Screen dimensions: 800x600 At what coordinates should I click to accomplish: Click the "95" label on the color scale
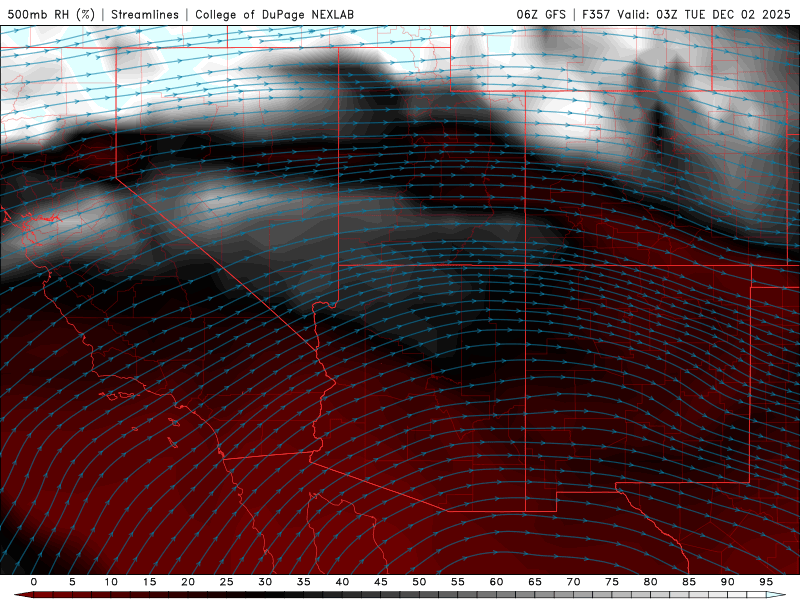(x=766, y=582)
